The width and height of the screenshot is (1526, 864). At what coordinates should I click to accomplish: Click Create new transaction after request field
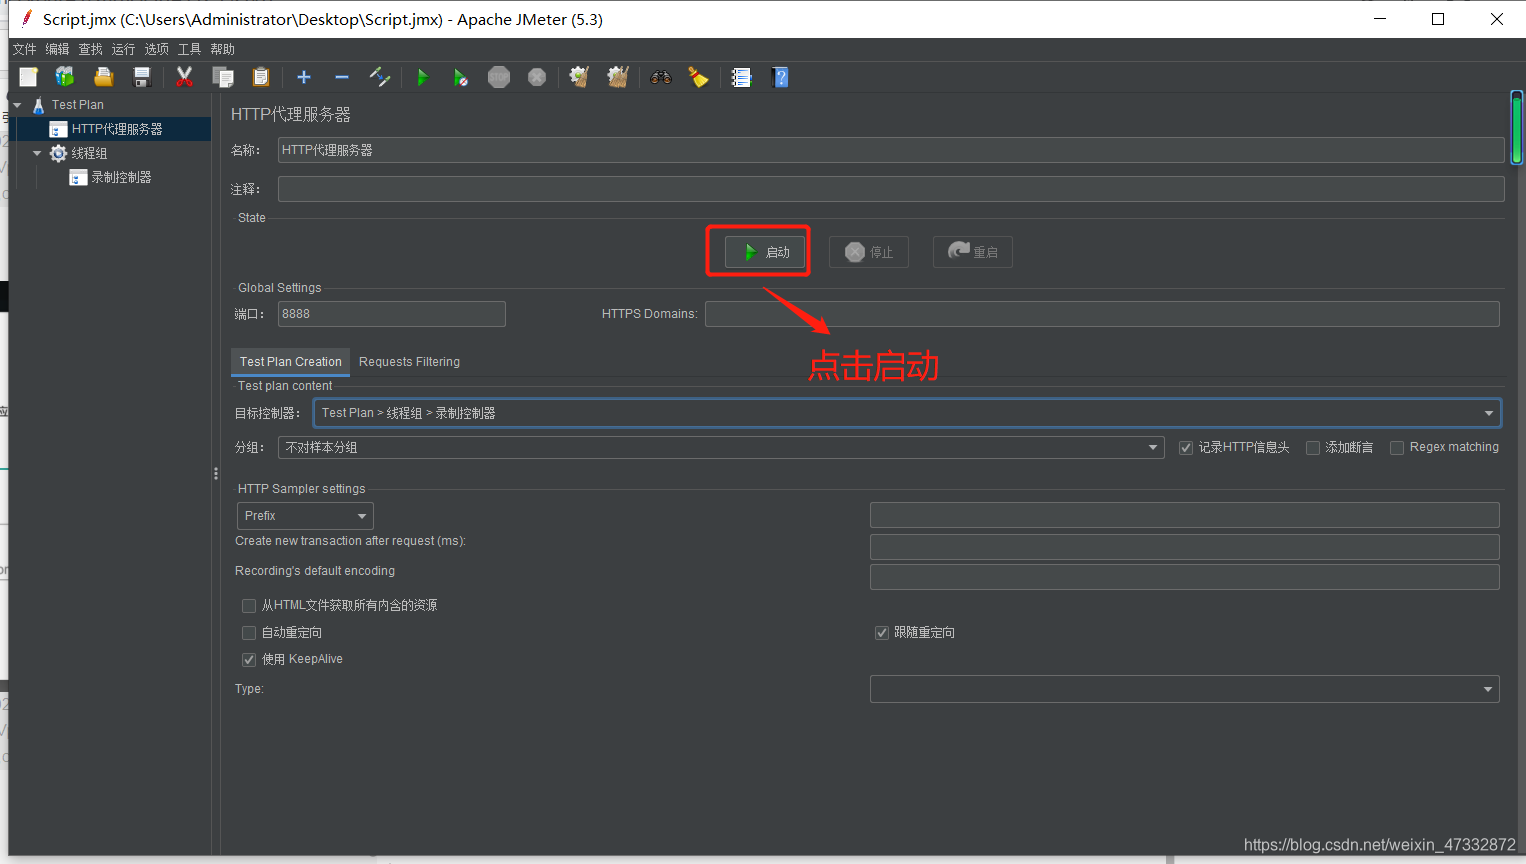click(x=1185, y=546)
